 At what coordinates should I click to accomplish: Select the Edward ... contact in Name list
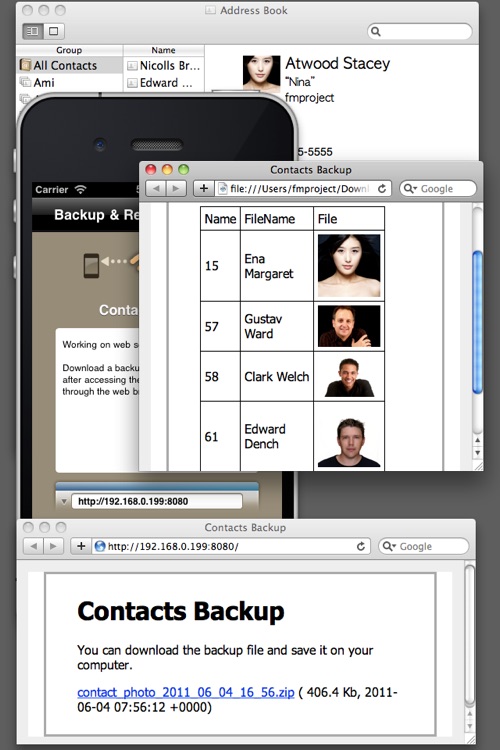pos(164,83)
